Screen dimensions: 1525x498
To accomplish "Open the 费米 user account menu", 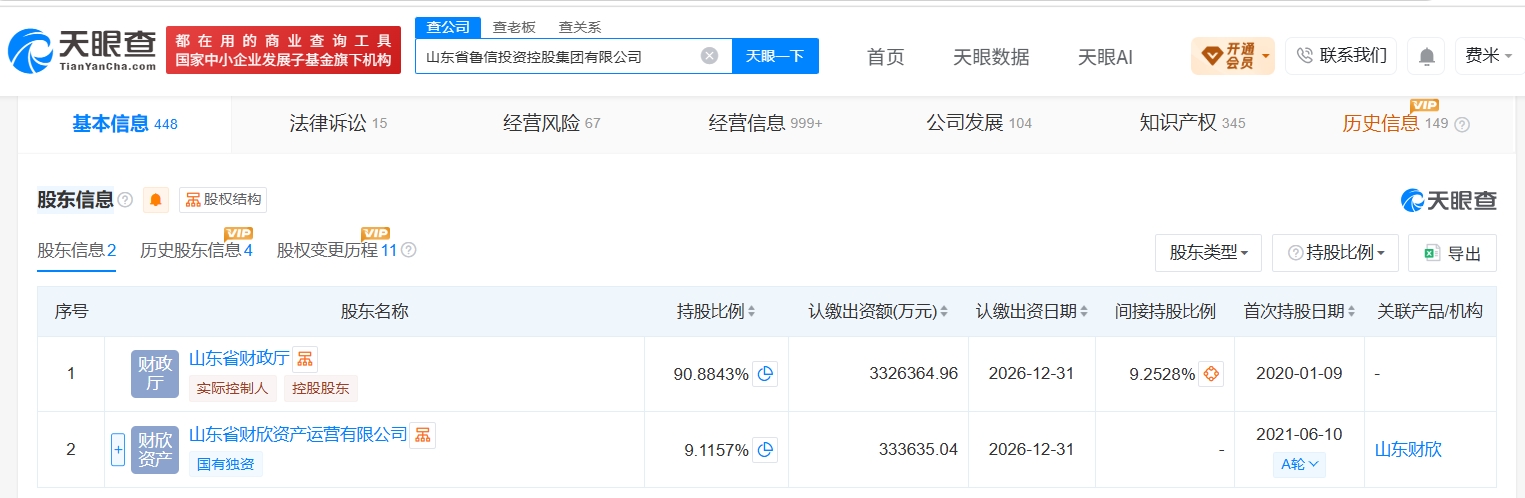I will pyautogui.click(x=1490, y=56).
